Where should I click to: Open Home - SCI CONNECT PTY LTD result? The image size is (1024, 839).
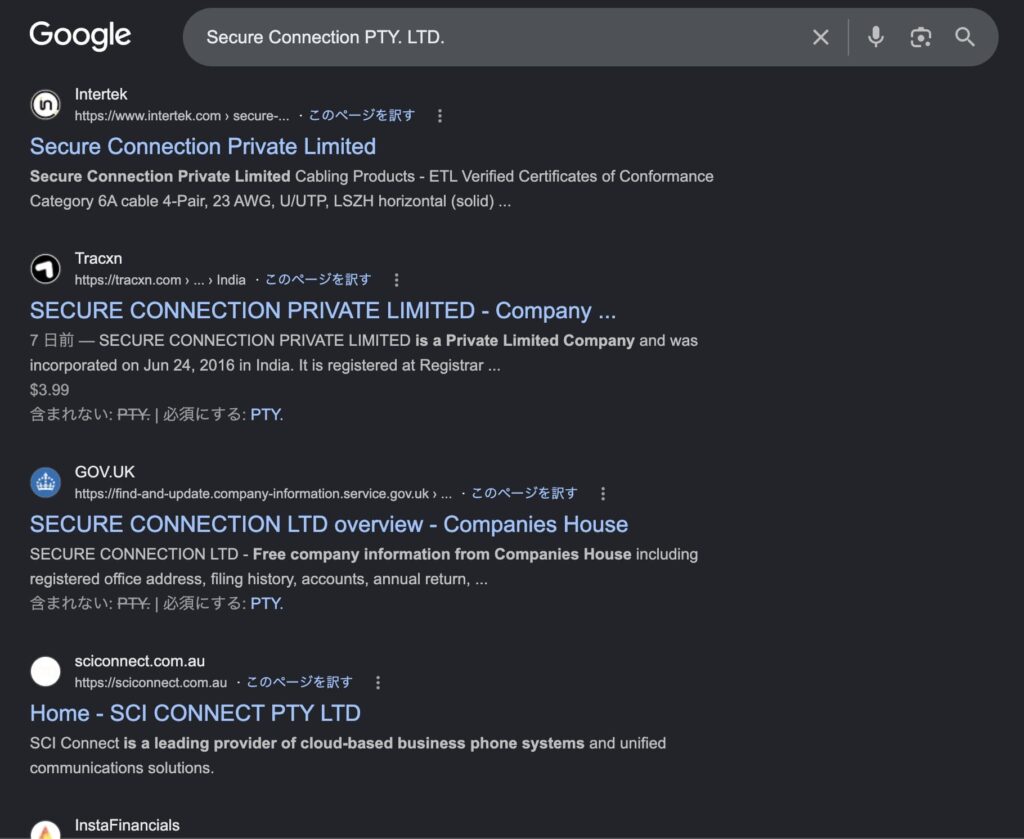195,713
